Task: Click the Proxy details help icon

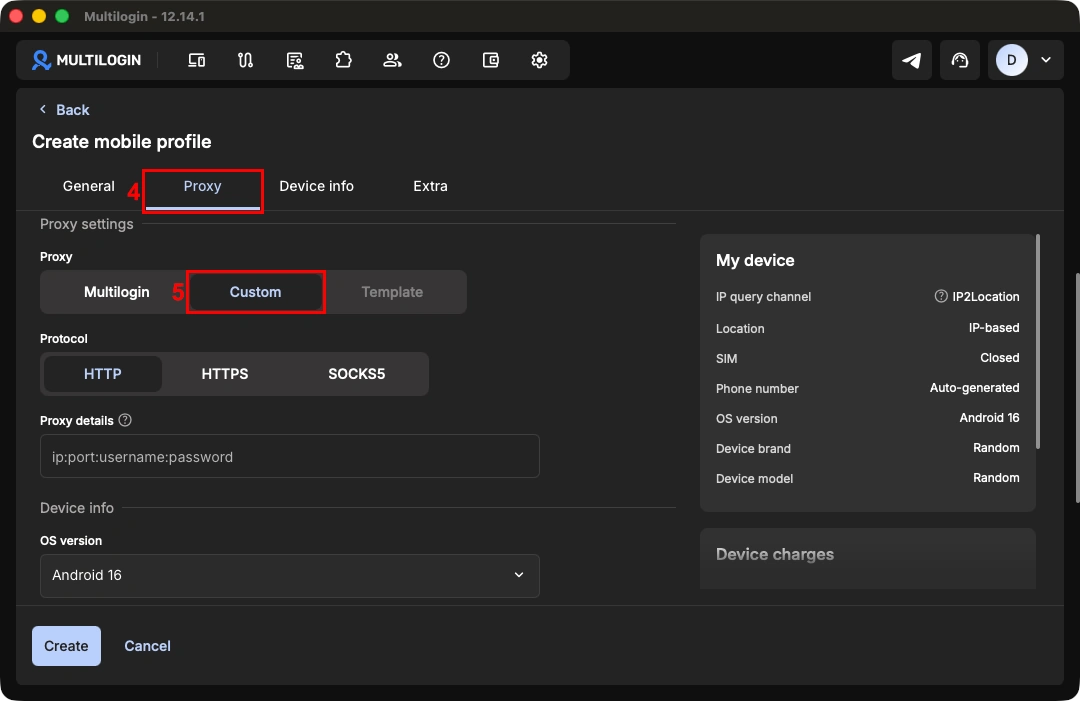Action: click(125, 420)
